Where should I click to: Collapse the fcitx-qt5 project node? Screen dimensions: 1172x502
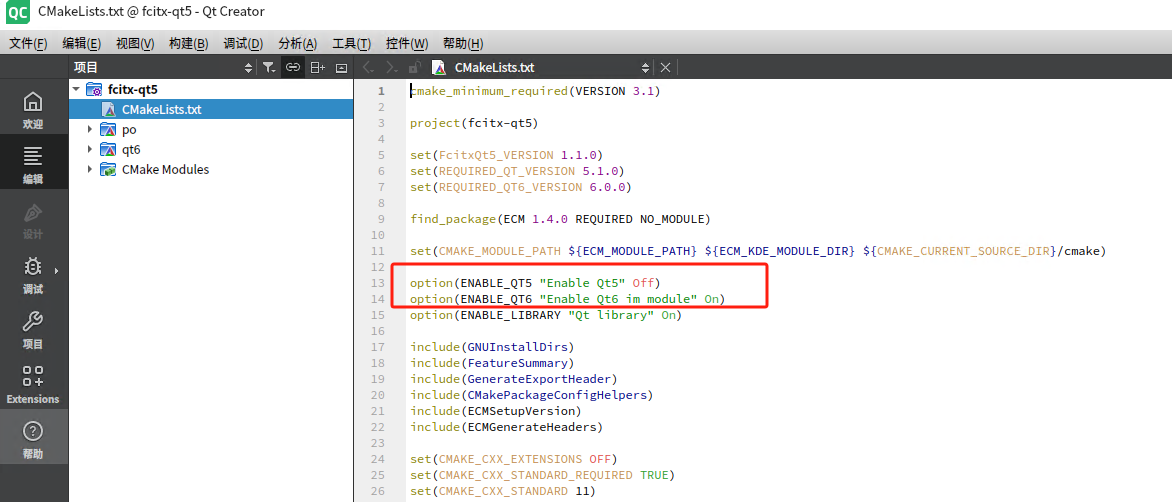click(75, 89)
